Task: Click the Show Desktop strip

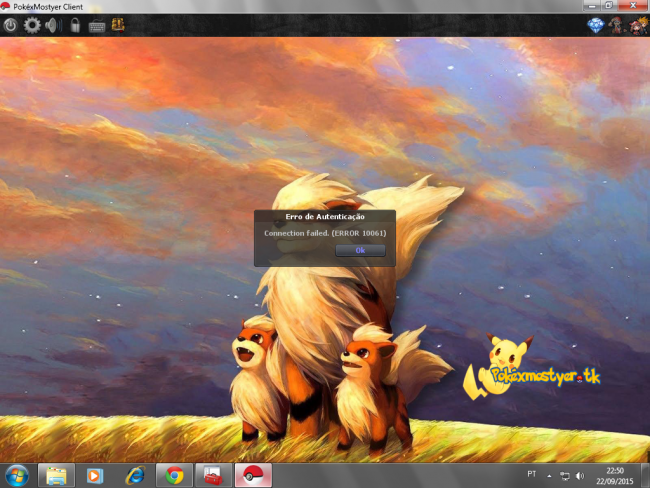Action: [x=645, y=476]
